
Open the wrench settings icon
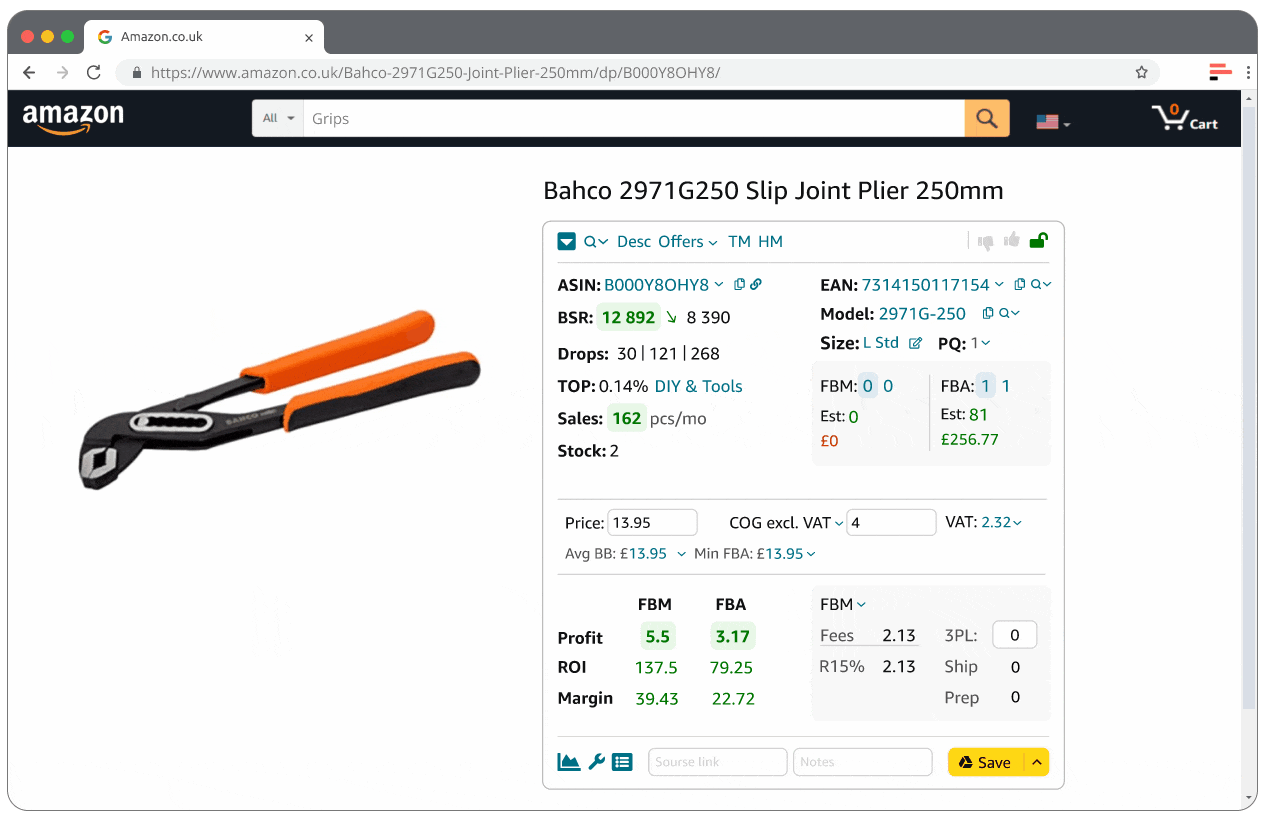(x=596, y=762)
